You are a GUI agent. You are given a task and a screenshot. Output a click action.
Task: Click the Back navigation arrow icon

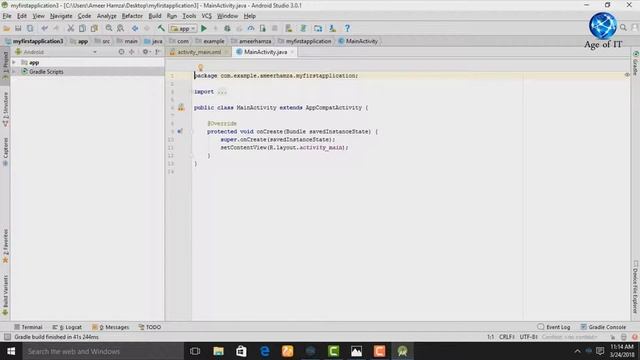[x=135, y=29]
